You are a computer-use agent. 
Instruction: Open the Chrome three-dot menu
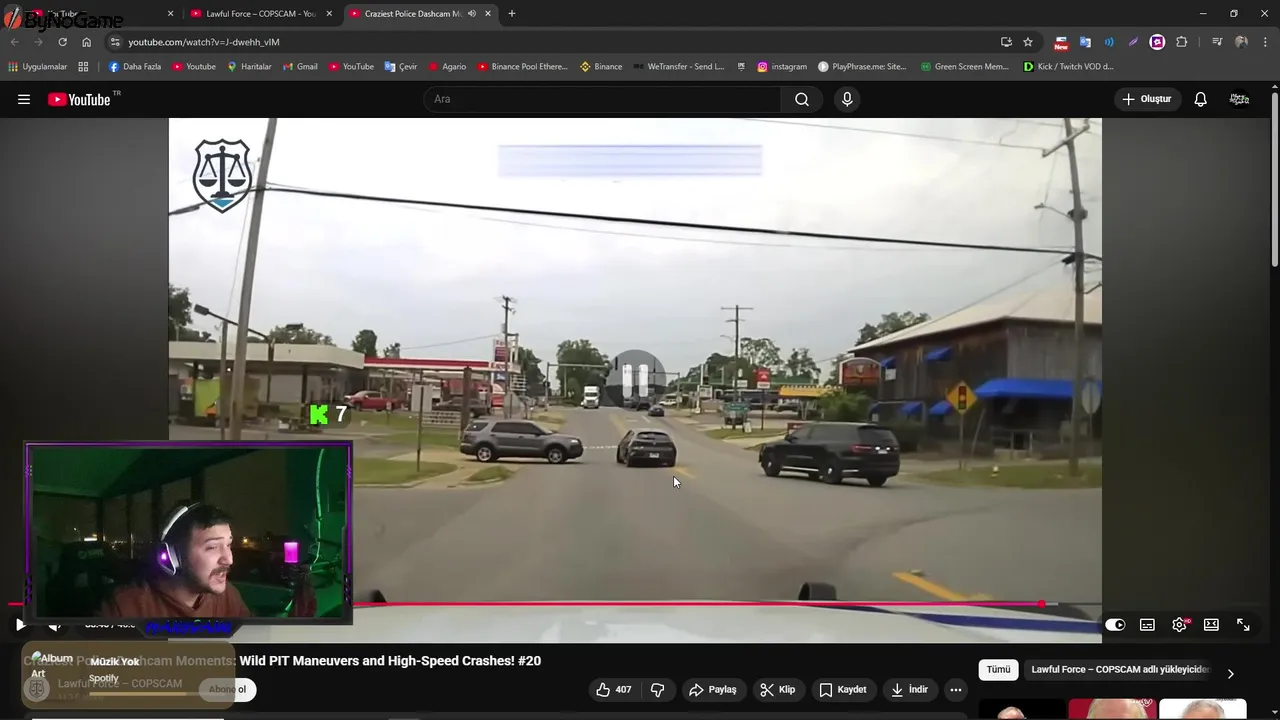[1265, 42]
